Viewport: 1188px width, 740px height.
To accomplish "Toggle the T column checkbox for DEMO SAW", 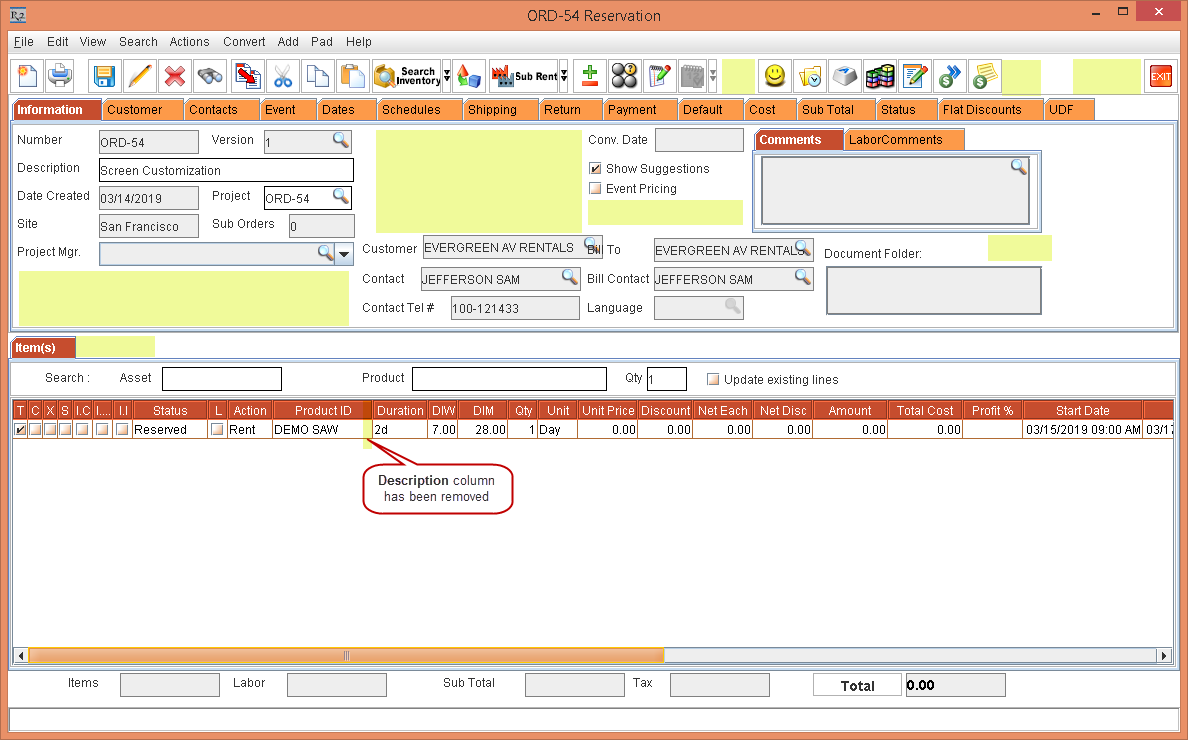I will point(20,429).
